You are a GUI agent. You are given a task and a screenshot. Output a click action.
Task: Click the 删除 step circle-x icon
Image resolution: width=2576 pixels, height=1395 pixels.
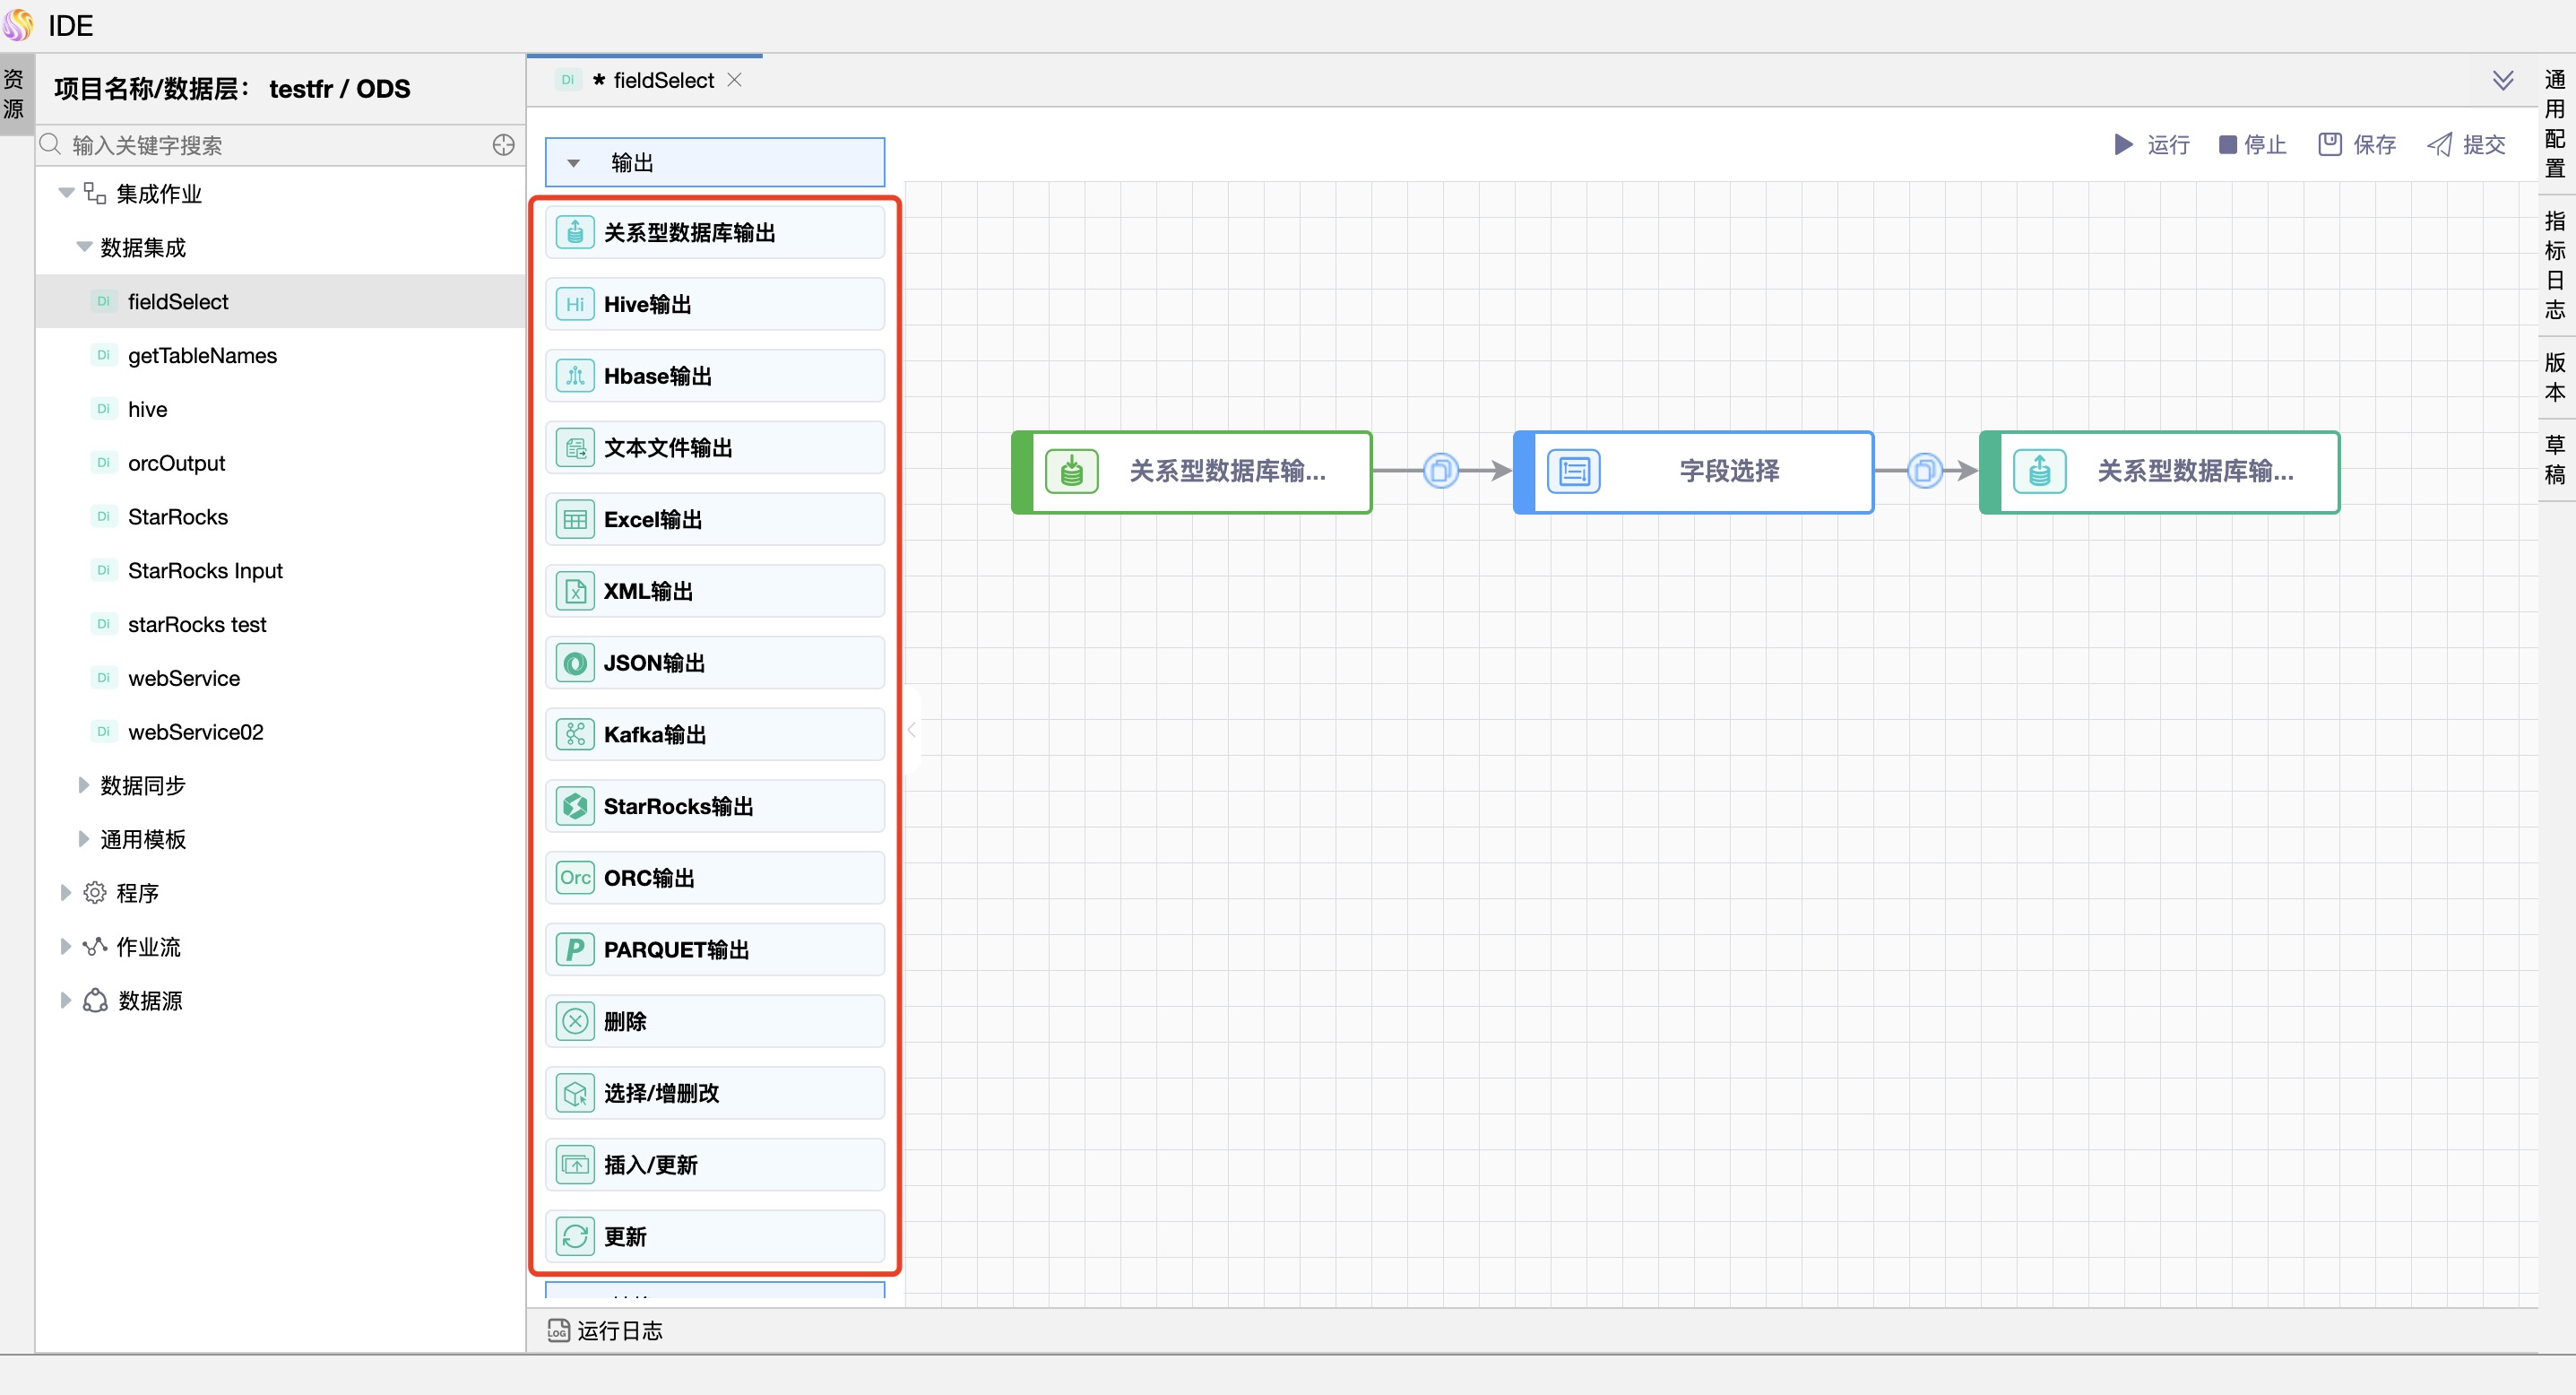[575, 1021]
